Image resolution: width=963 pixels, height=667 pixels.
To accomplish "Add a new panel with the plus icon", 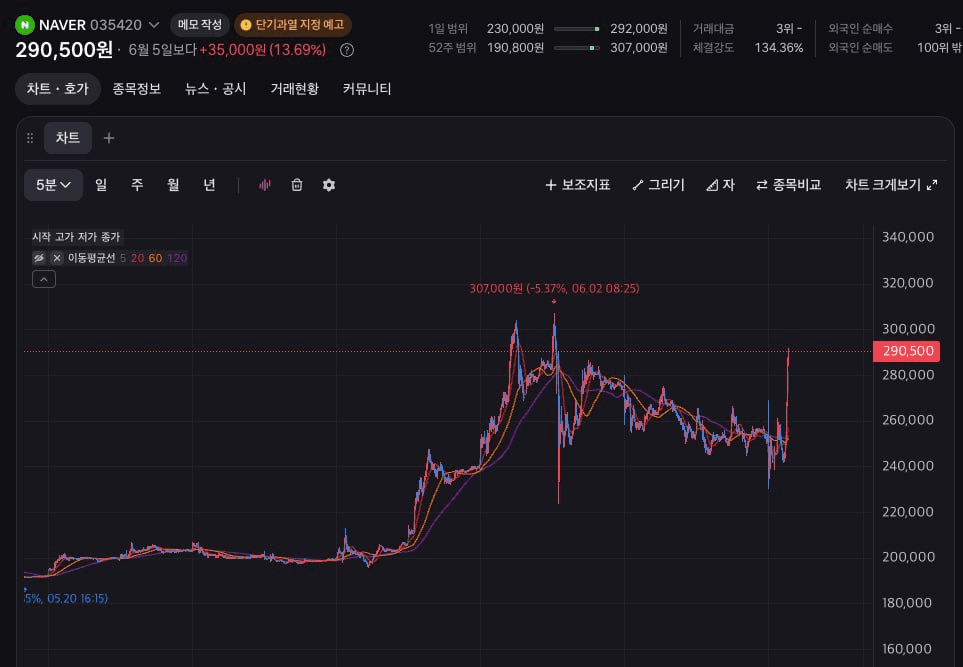I will coord(109,138).
